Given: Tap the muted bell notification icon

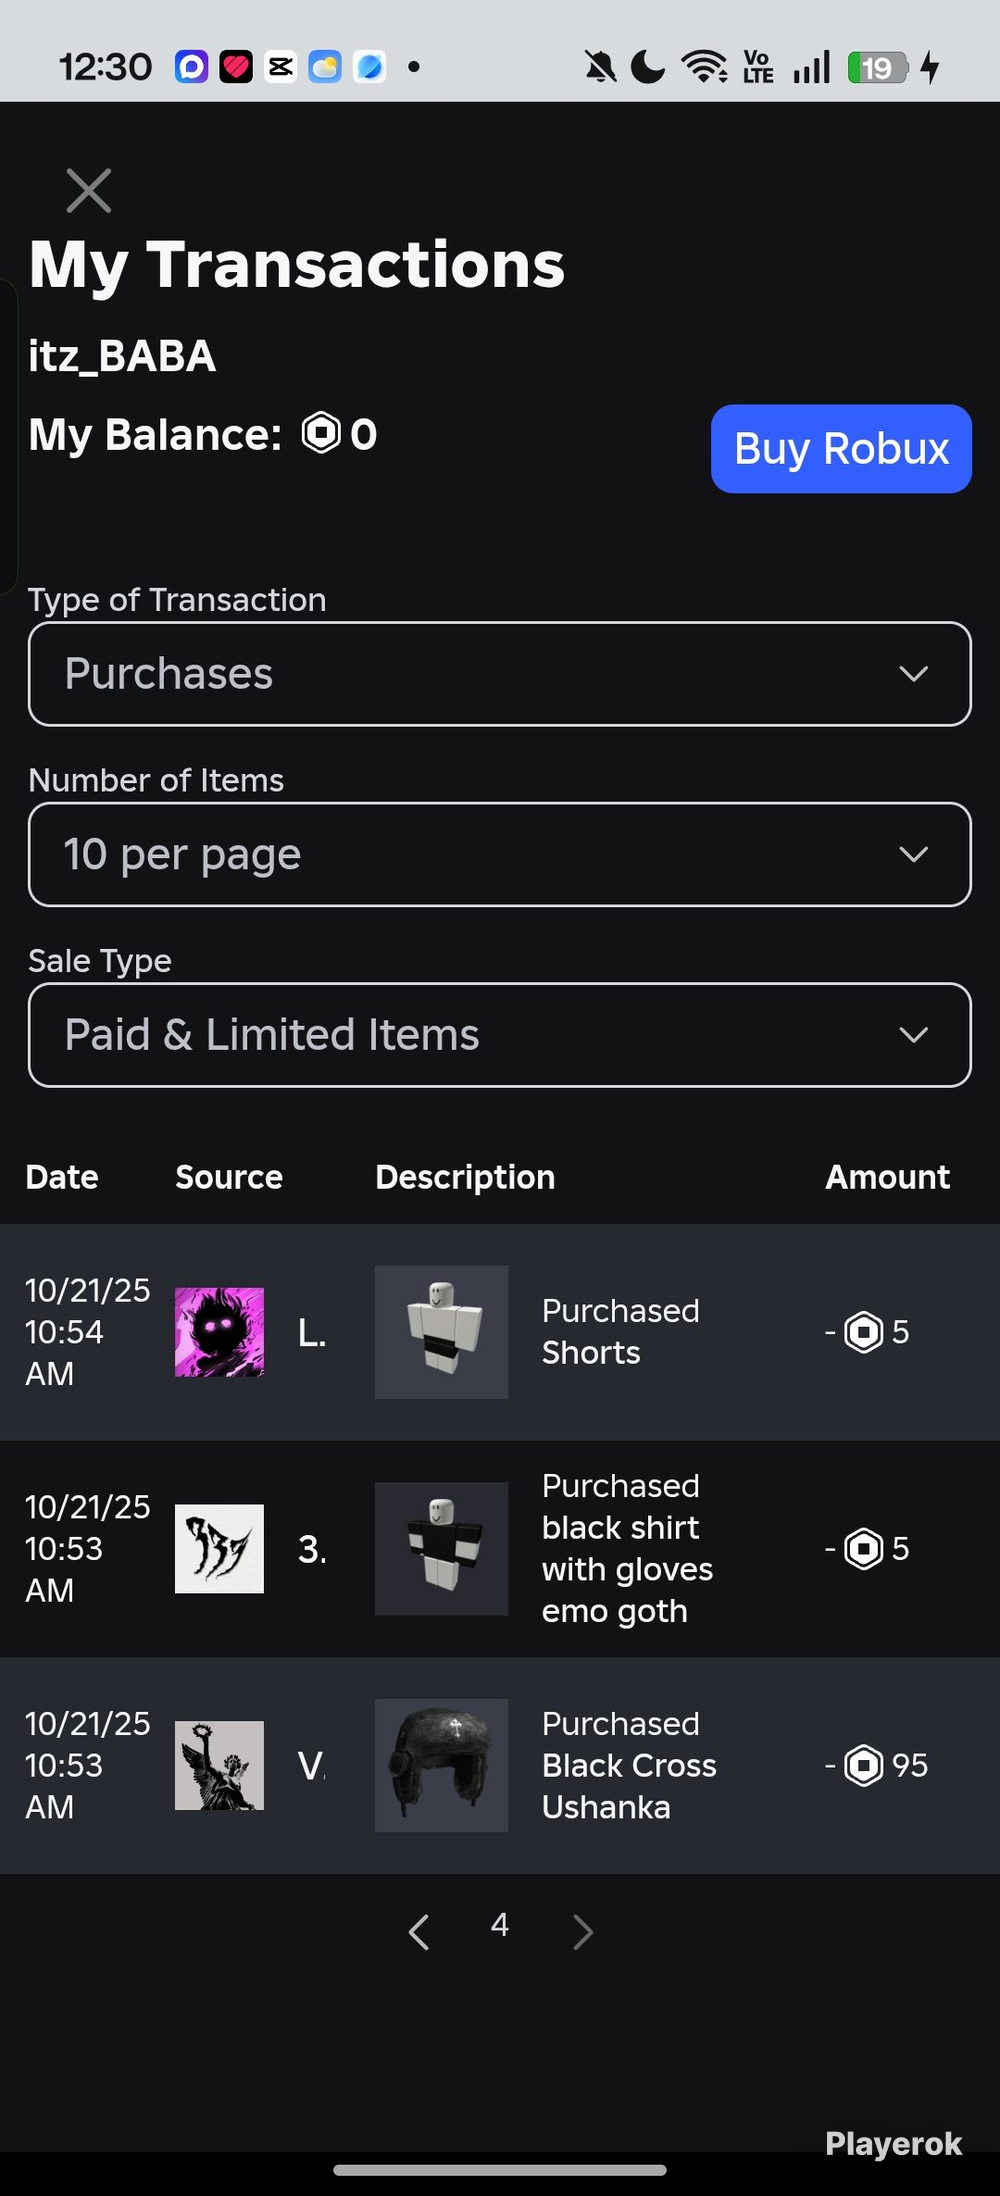Looking at the screenshot, I should tap(600, 67).
